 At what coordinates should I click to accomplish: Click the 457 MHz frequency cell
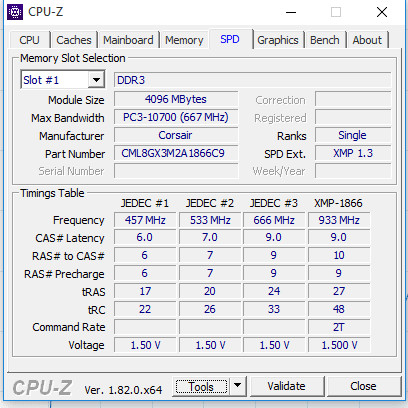pyautogui.click(x=145, y=220)
